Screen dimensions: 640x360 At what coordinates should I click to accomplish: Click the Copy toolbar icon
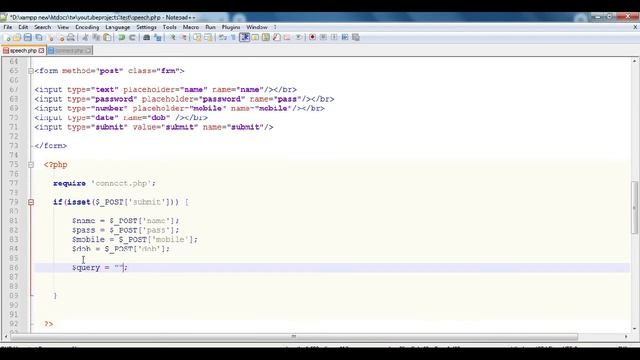coord(96,38)
